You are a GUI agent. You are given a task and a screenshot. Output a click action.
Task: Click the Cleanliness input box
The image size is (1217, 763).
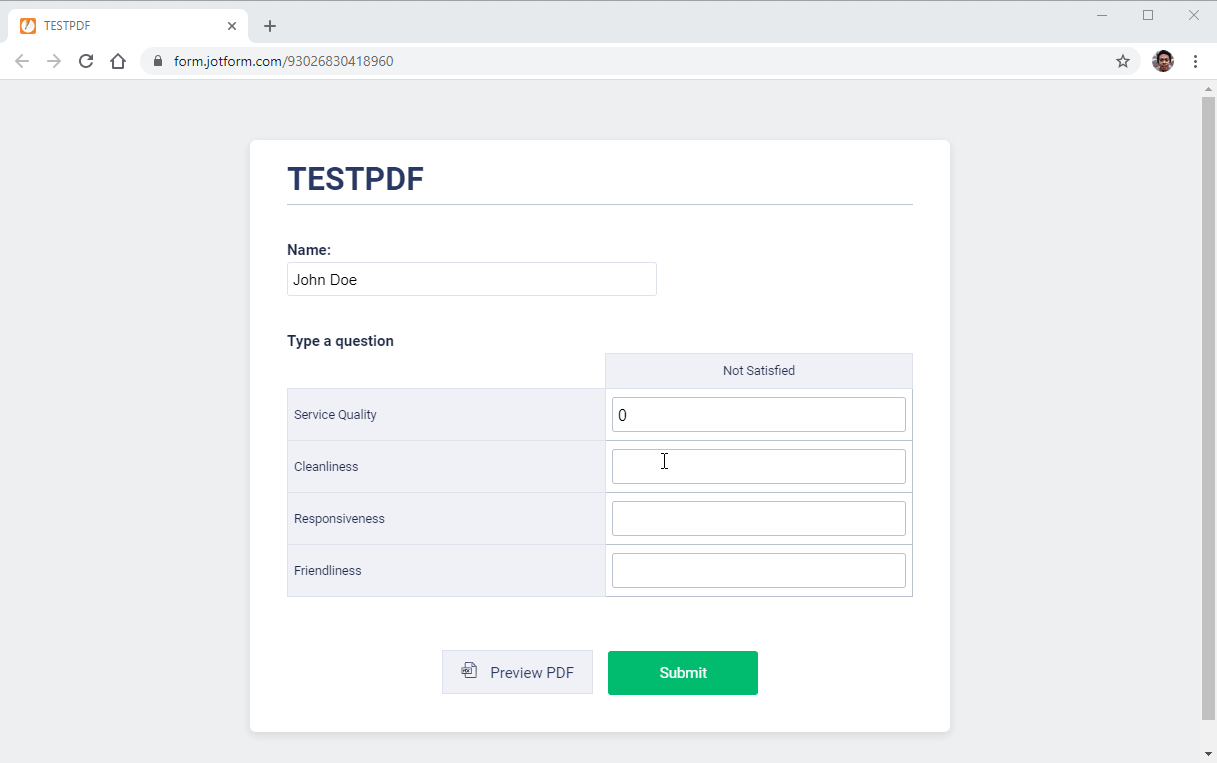point(758,466)
